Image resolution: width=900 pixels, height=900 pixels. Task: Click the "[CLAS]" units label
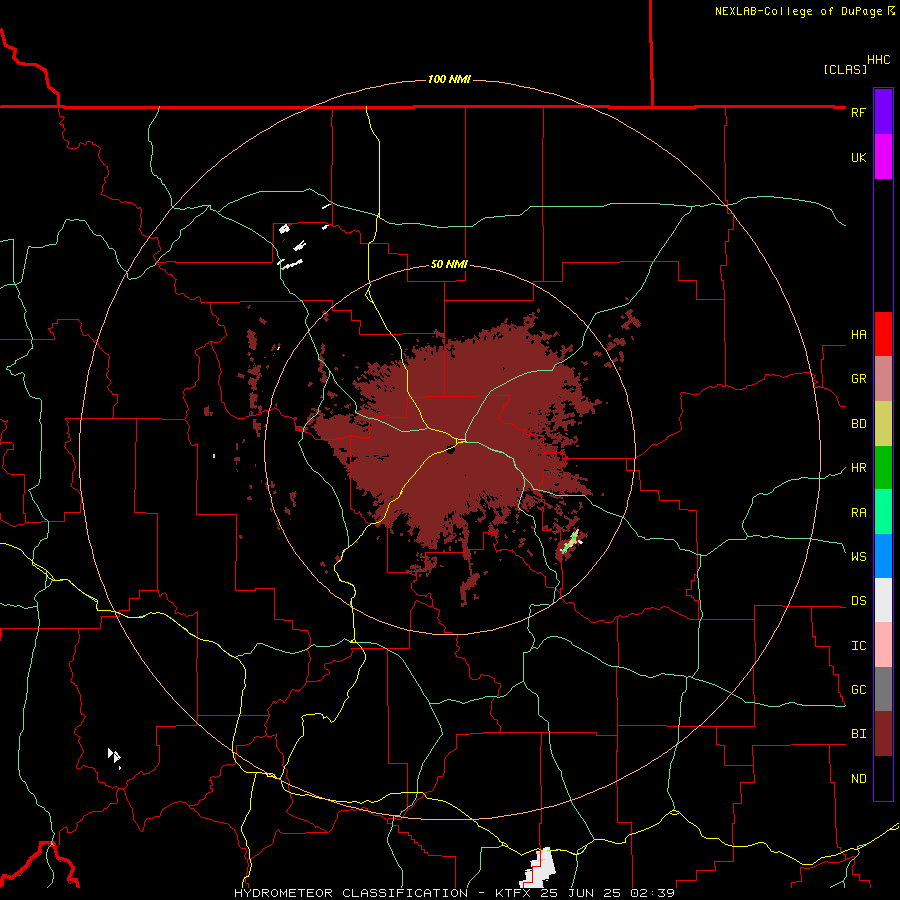(x=845, y=69)
